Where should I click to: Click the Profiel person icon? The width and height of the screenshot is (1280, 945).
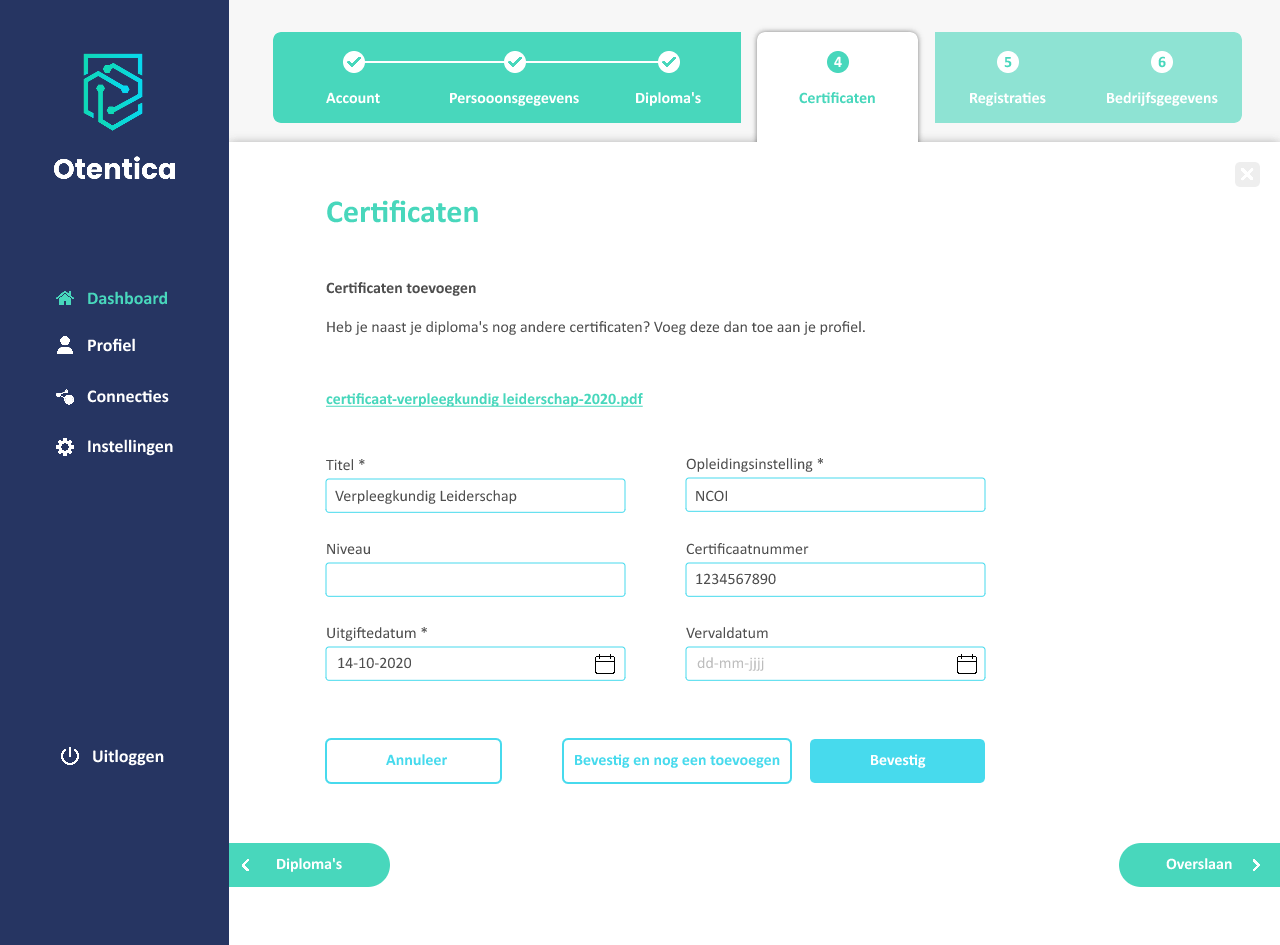pos(65,345)
